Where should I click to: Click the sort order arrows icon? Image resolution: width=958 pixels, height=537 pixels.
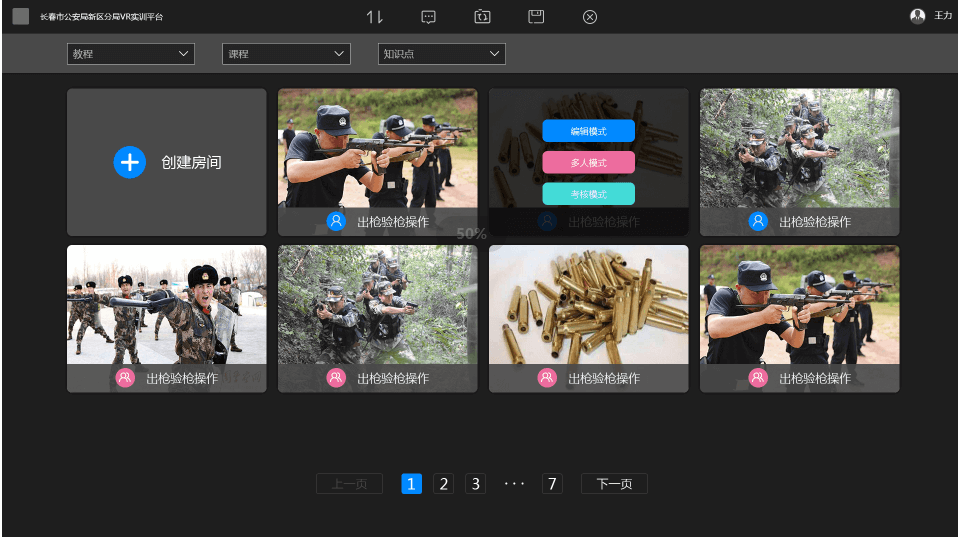375,16
